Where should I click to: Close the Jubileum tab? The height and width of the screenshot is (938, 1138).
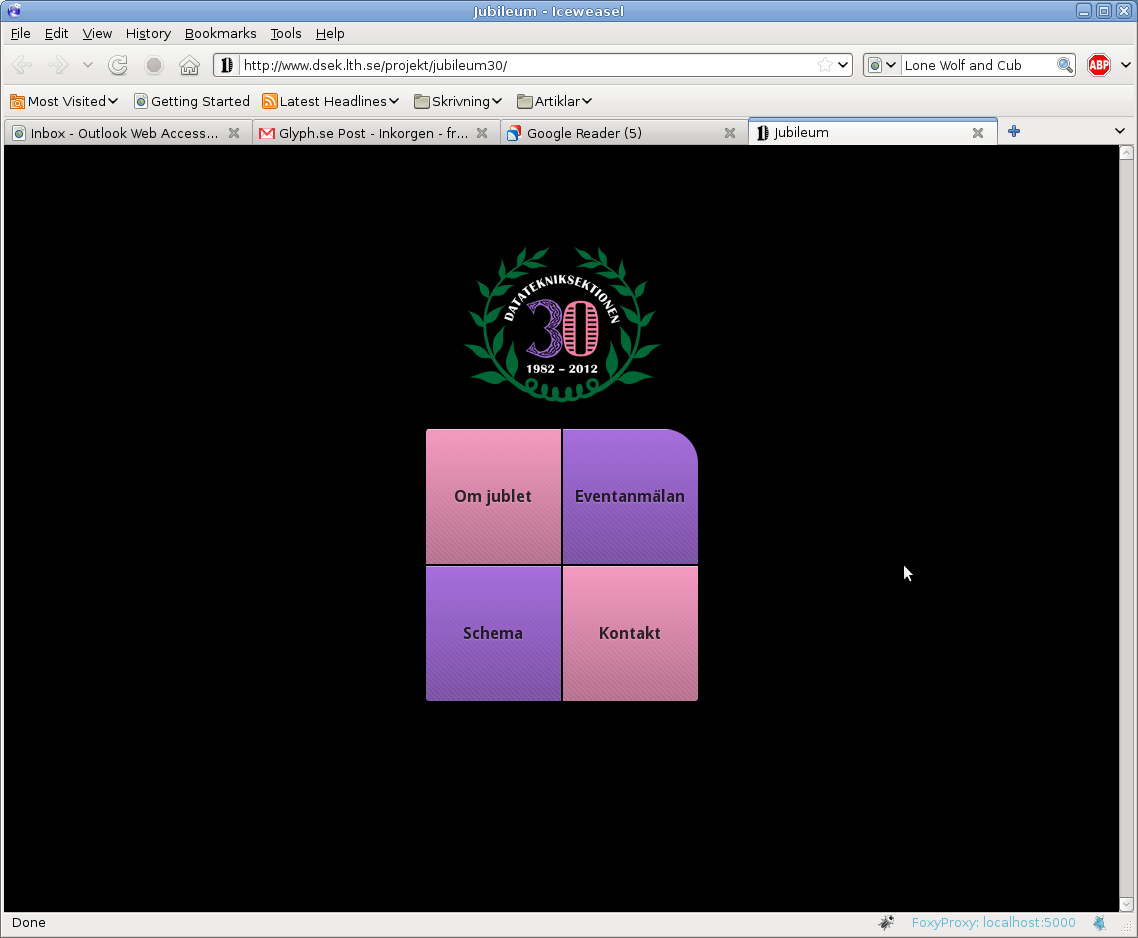click(978, 133)
